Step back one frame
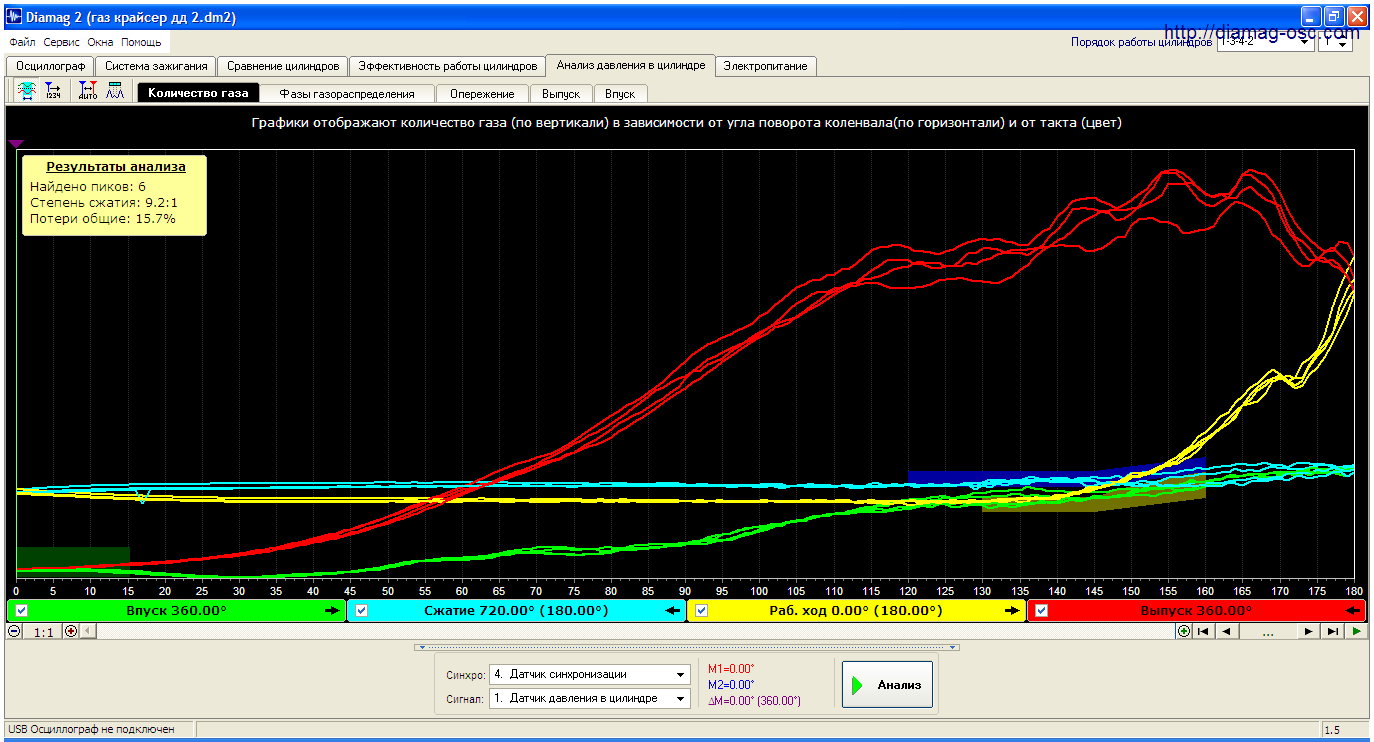Image resolution: width=1374 pixels, height=742 pixels. tap(1227, 631)
